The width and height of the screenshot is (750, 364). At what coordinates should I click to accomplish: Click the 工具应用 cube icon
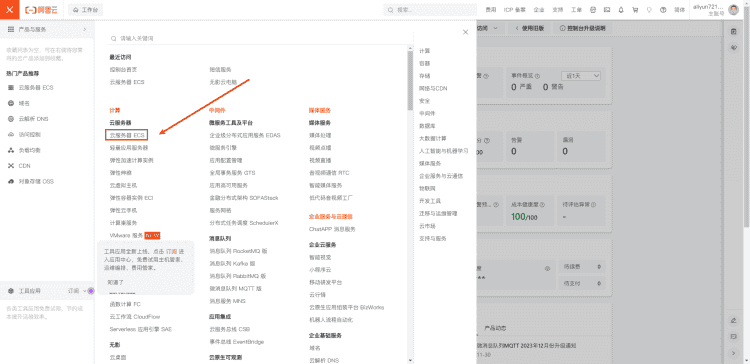(11, 291)
